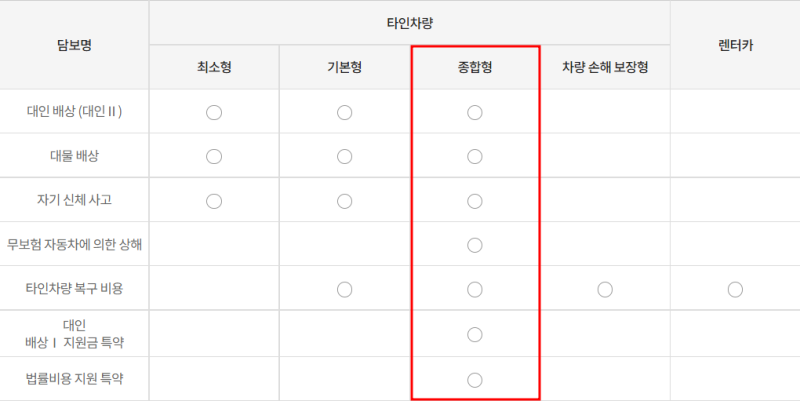Click the 대물 배상 circle under 종합형
Image resolution: width=800 pixels, height=401 pixels.
click(x=475, y=156)
